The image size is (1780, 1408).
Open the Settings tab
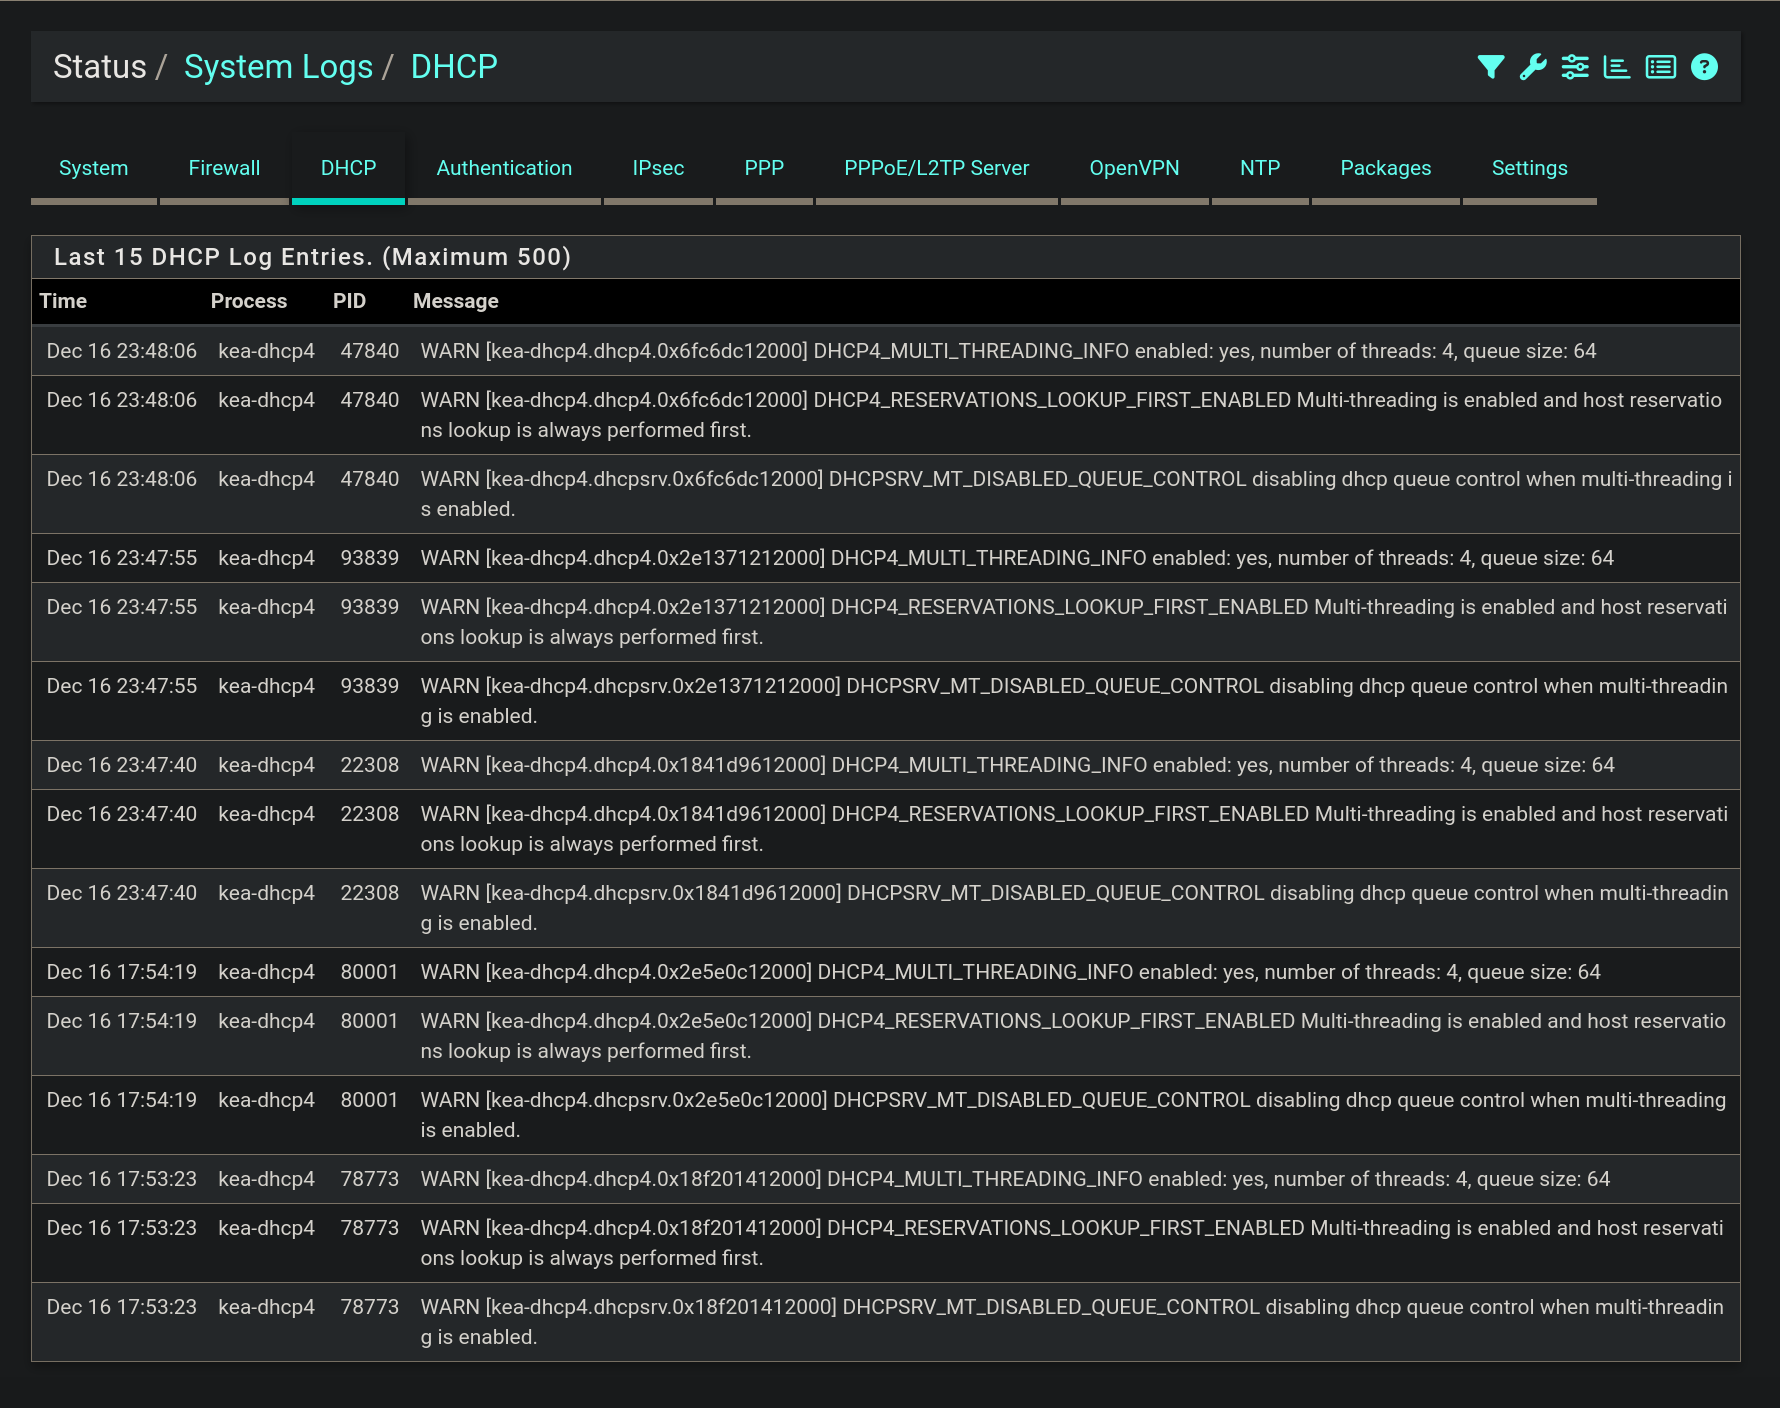pyautogui.click(x=1529, y=168)
